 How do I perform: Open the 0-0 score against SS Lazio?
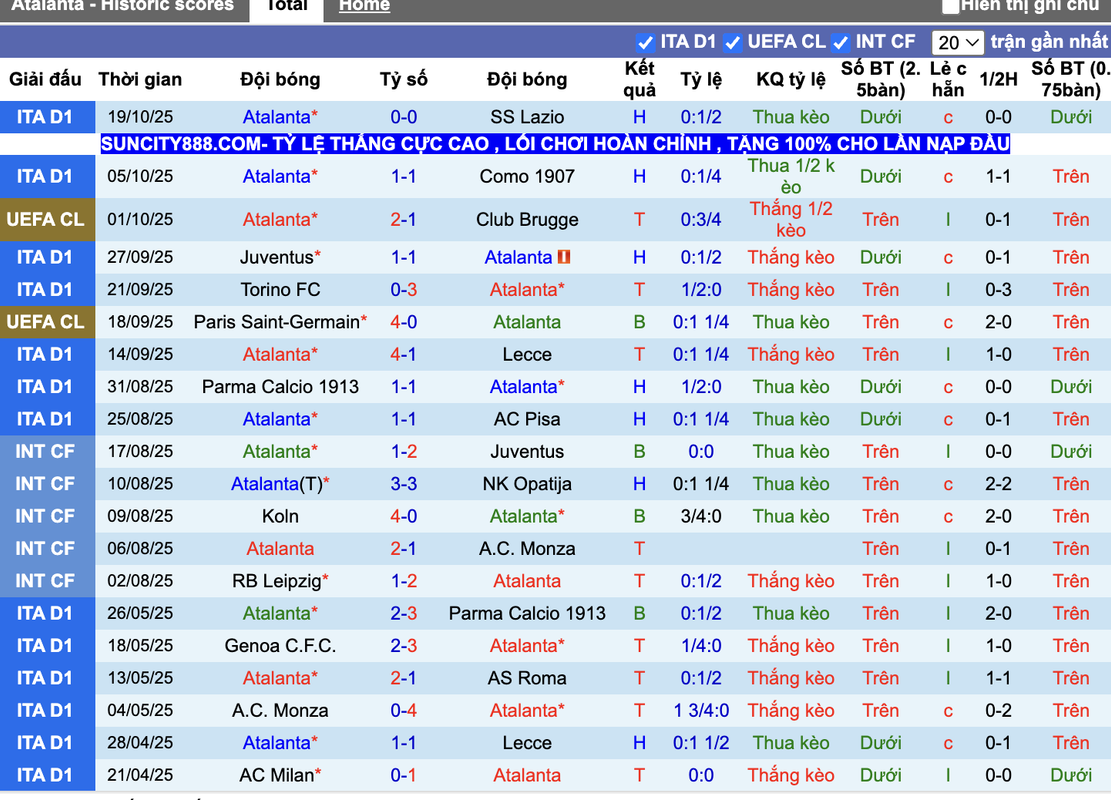(x=403, y=117)
